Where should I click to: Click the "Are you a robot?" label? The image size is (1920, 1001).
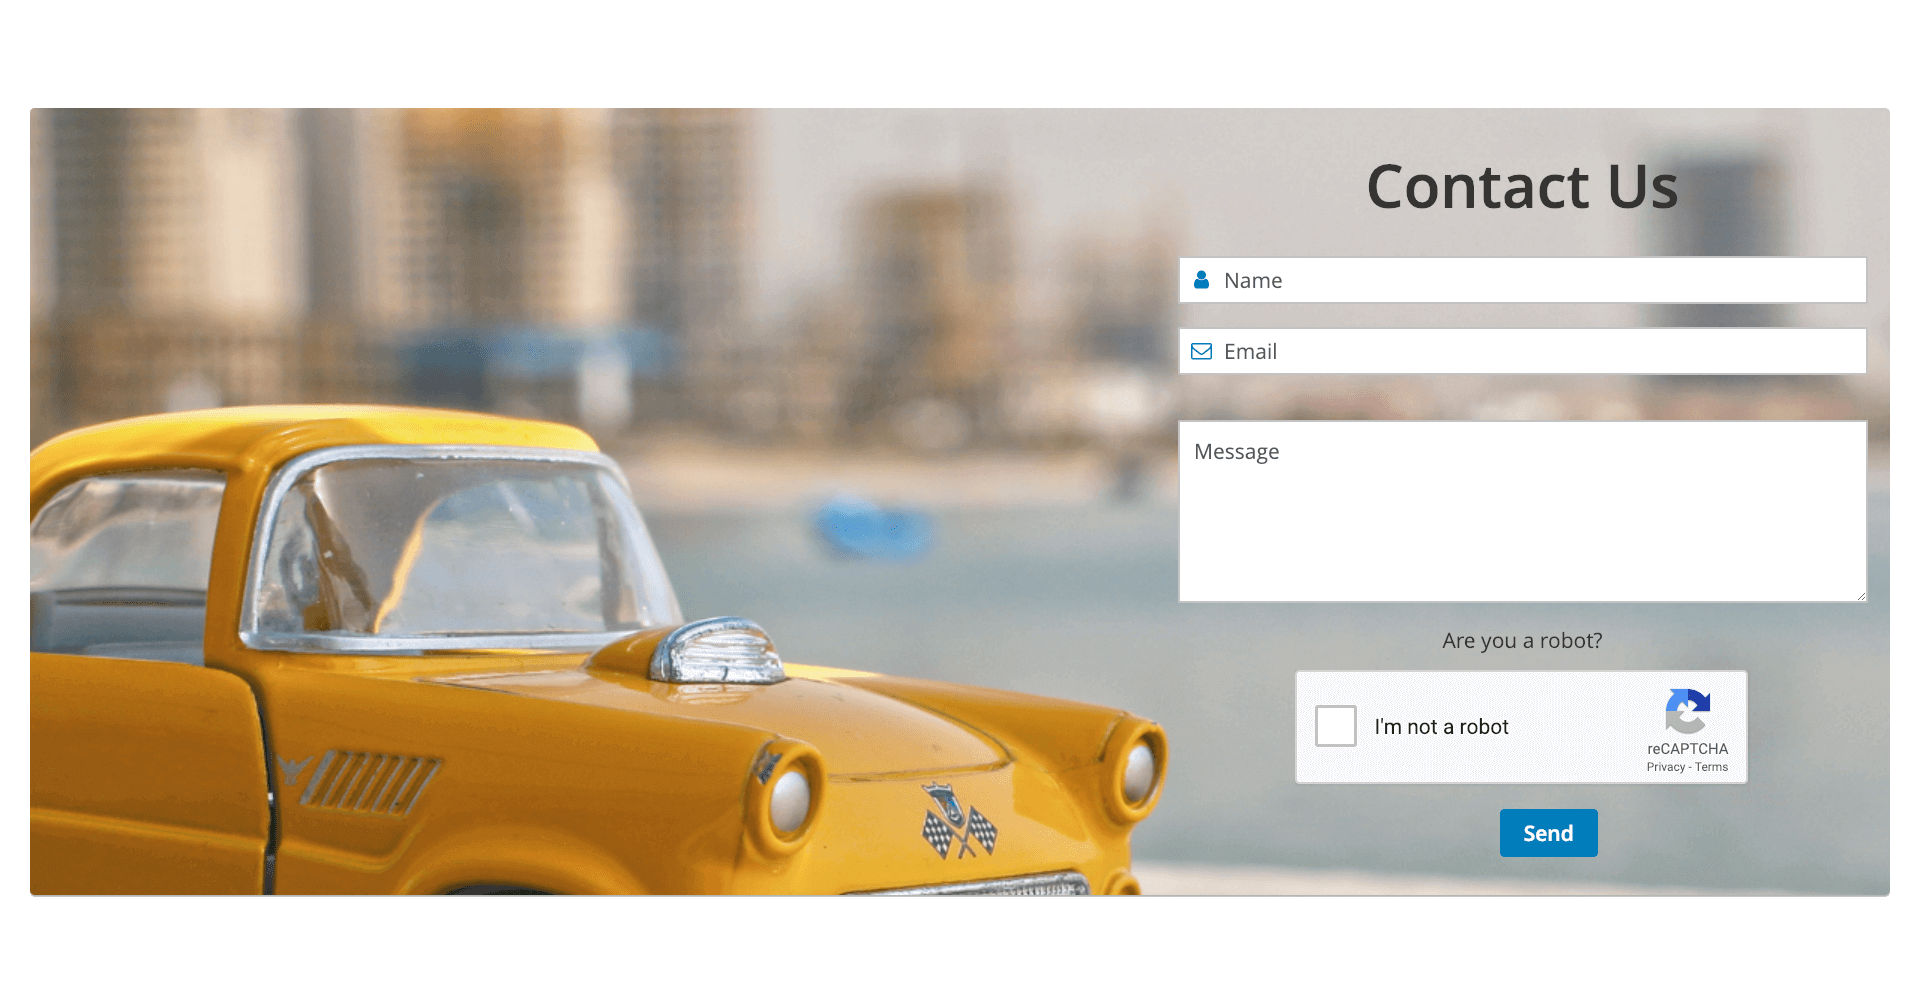[1521, 640]
